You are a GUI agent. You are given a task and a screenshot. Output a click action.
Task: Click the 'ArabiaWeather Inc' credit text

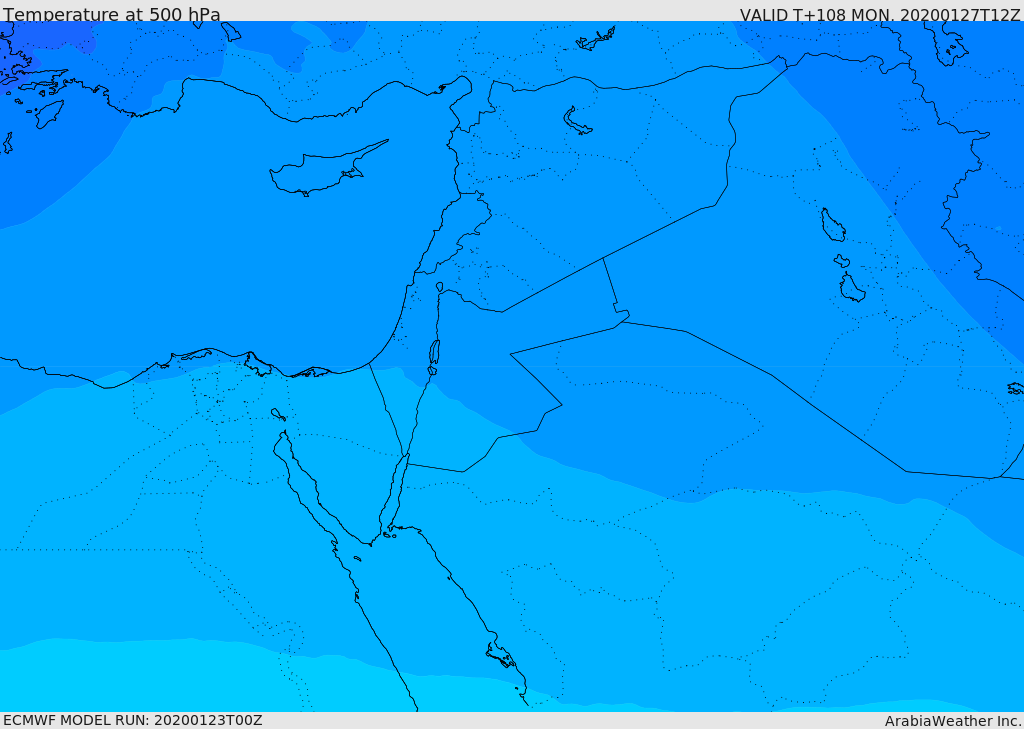953,721
